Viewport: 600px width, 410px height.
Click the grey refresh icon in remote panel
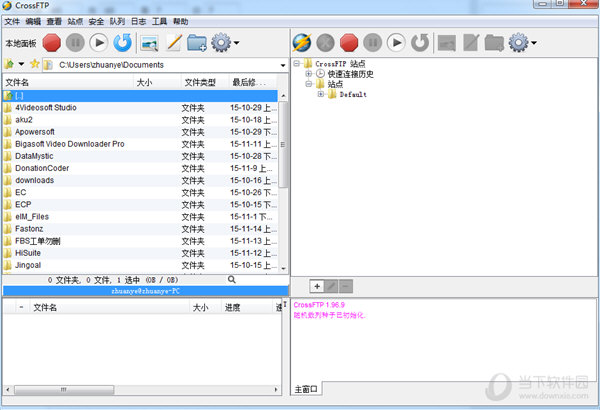tap(420, 42)
